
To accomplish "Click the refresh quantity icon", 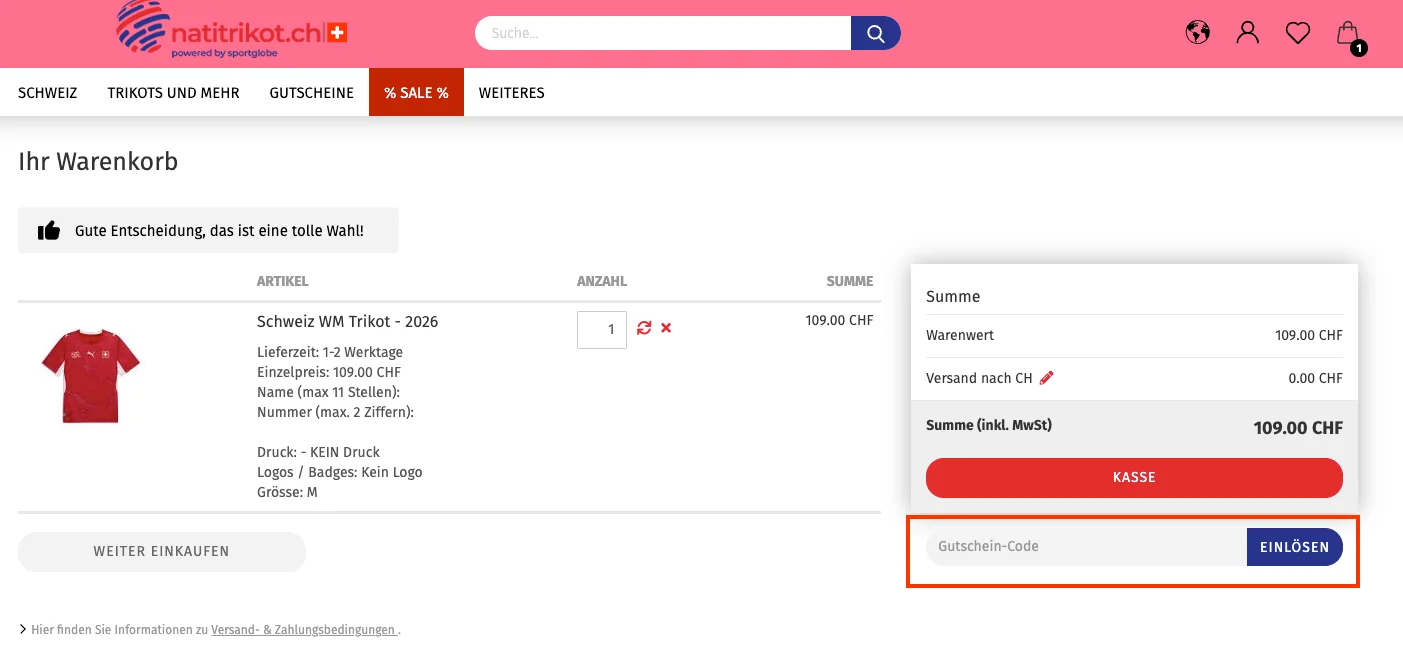I will tap(644, 328).
